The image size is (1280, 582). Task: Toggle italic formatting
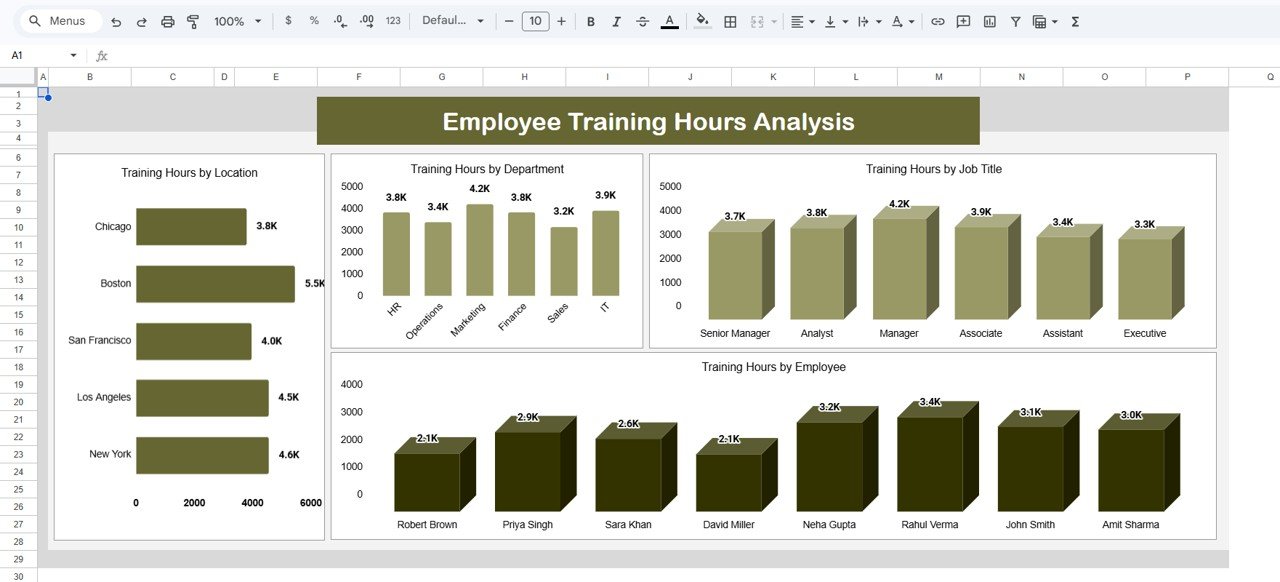click(x=616, y=21)
